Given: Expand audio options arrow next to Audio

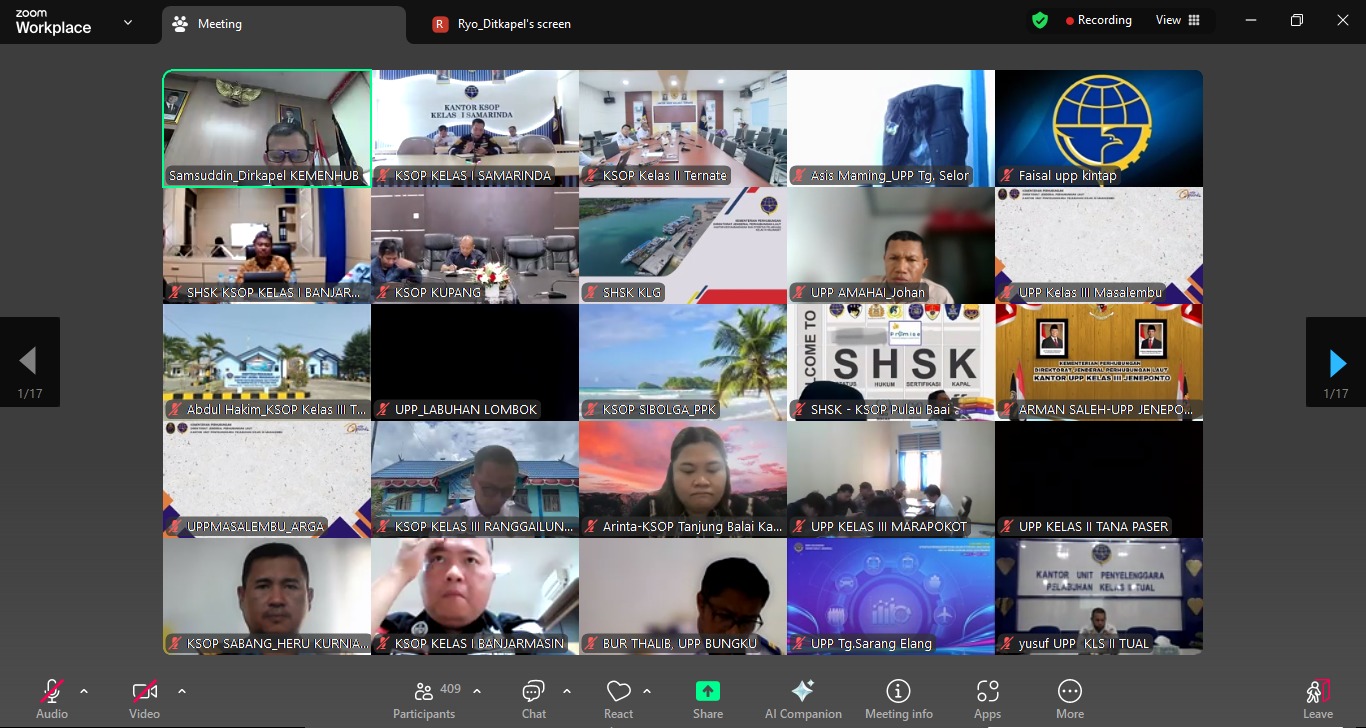Looking at the screenshot, I should point(84,691).
